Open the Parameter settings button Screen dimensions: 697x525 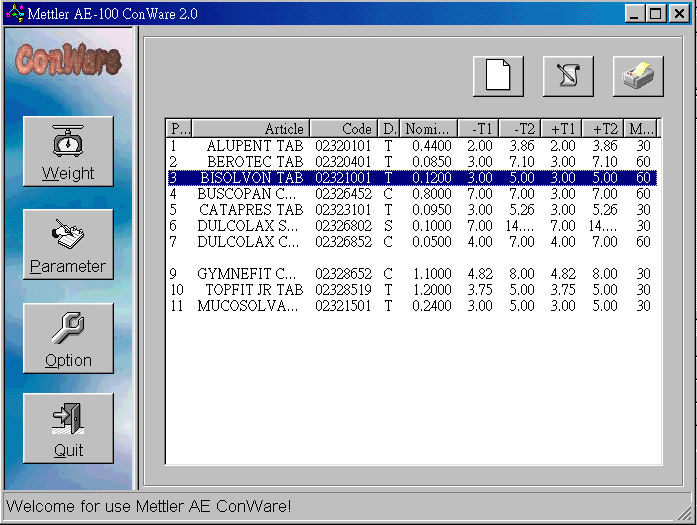coord(68,244)
